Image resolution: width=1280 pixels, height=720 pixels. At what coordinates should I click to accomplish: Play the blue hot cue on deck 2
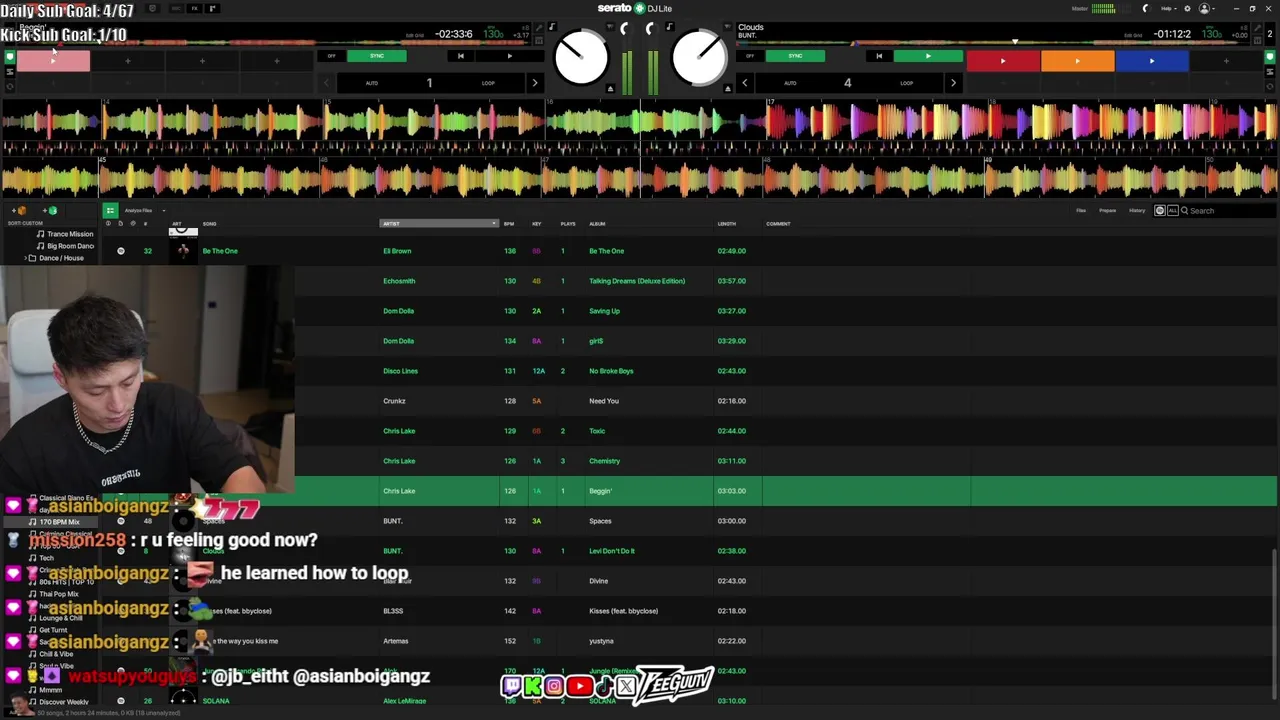coord(1151,61)
